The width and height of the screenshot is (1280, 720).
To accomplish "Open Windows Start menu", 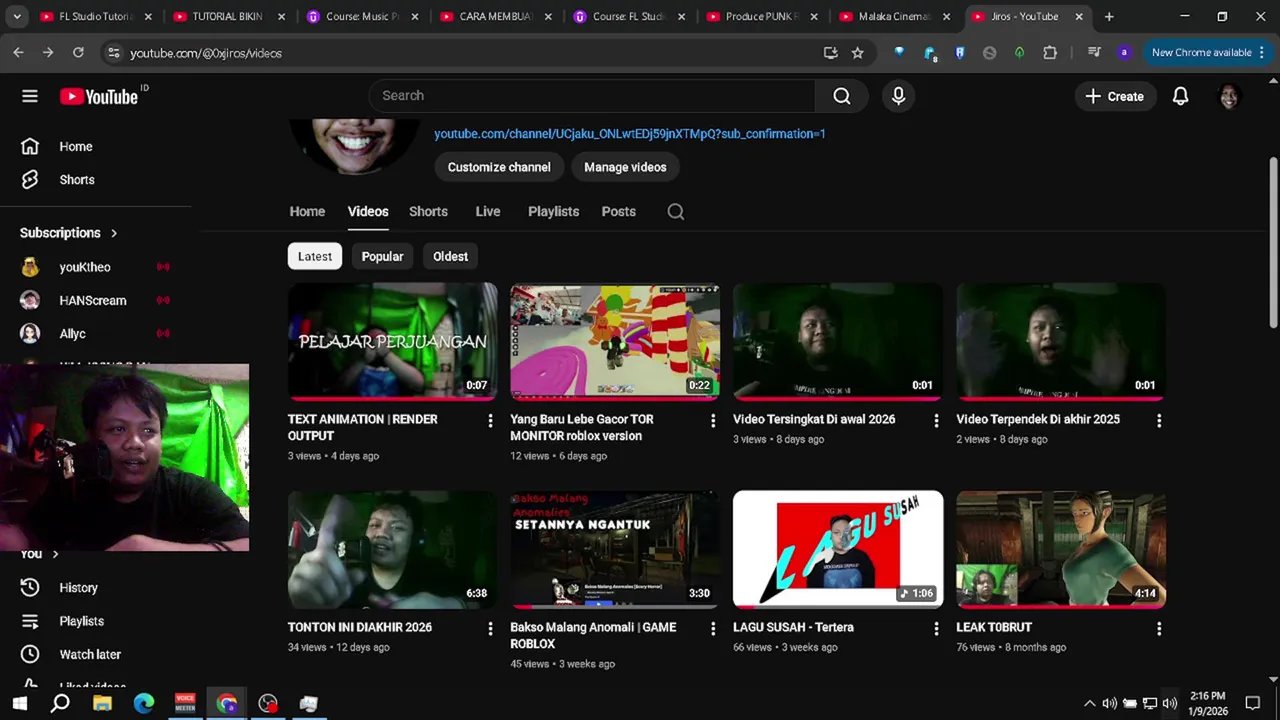I will pos(19,703).
